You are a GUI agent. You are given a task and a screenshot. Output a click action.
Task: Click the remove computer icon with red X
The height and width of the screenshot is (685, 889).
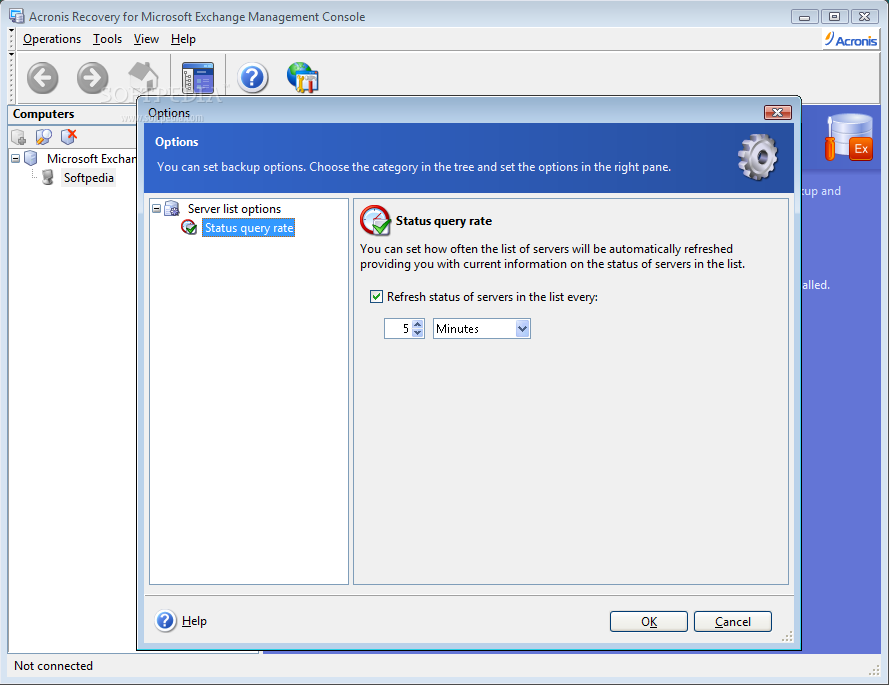click(x=69, y=137)
